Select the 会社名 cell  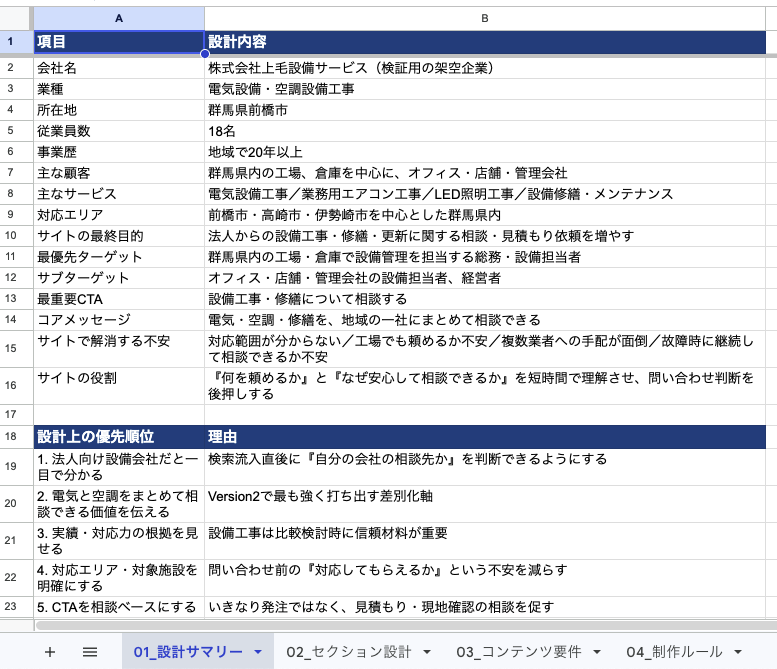[x=119, y=68]
